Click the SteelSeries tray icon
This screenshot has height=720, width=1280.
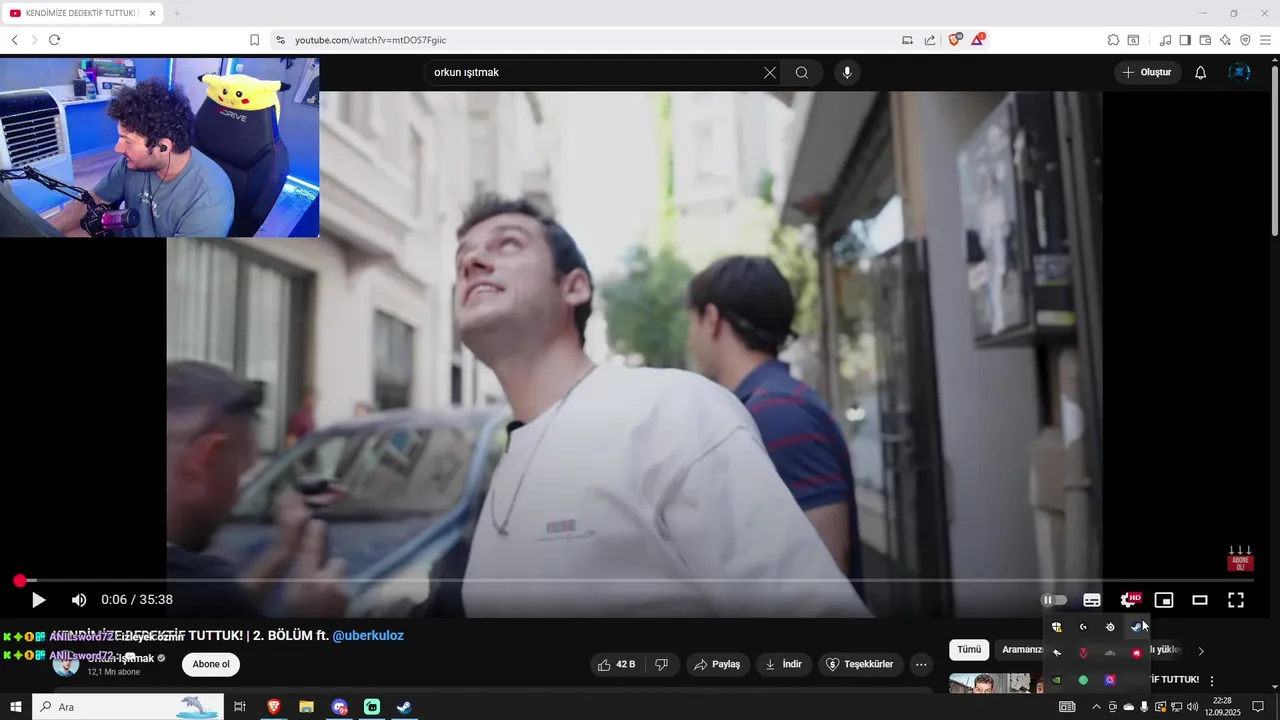tap(1110, 627)
